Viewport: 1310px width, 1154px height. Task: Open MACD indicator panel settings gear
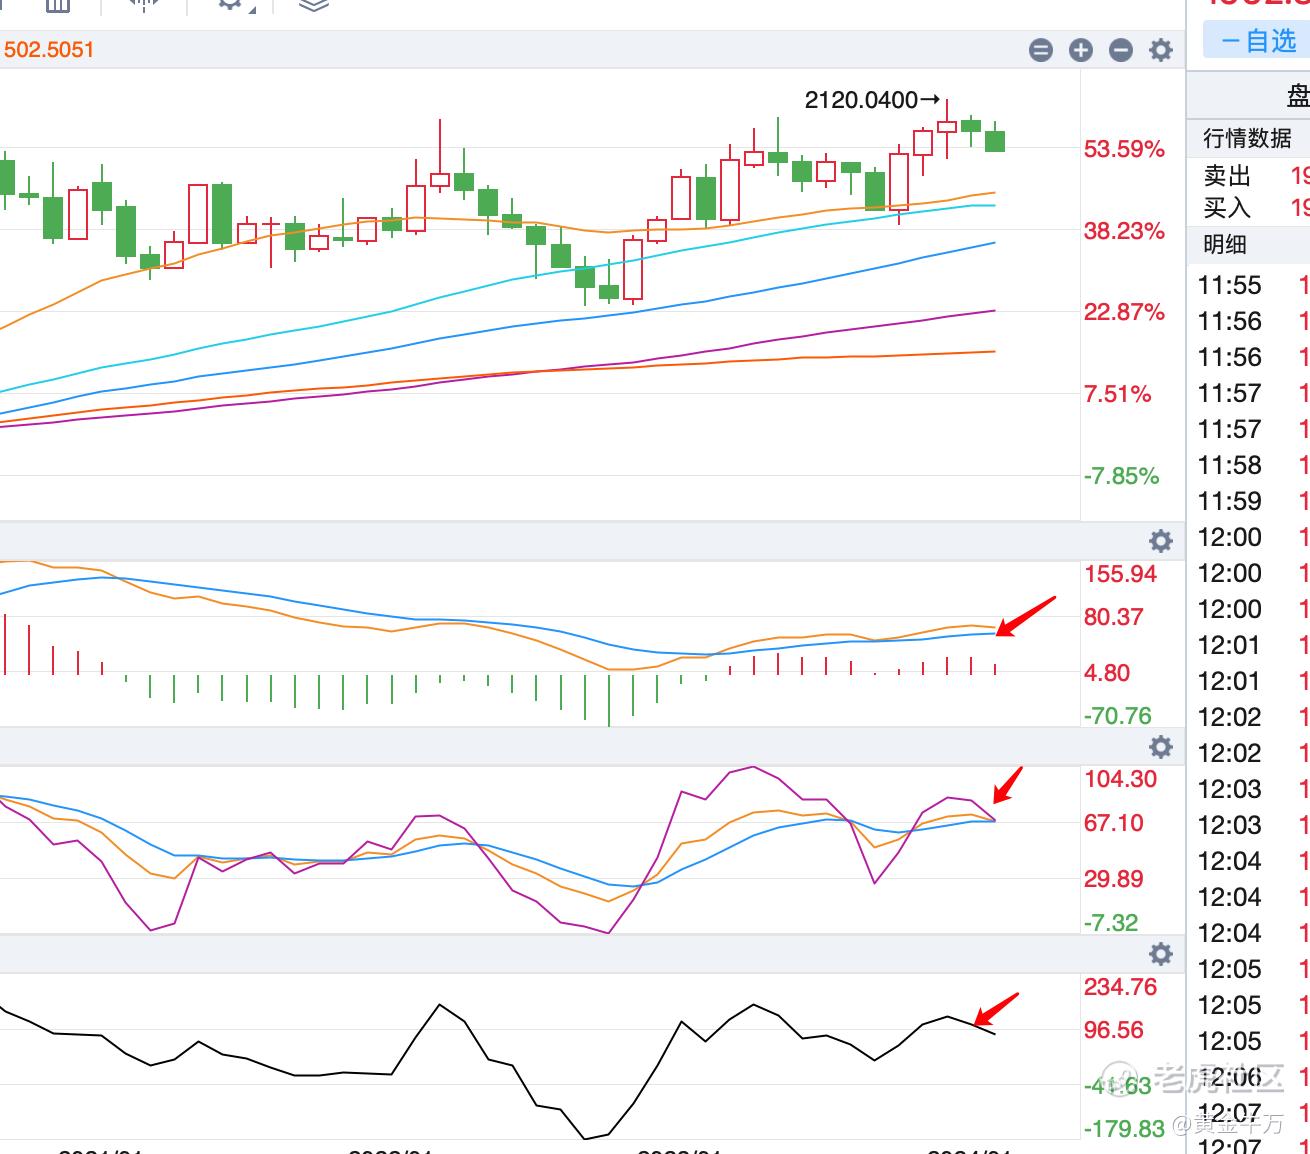pyautogui.click(x=1161, y=541)
